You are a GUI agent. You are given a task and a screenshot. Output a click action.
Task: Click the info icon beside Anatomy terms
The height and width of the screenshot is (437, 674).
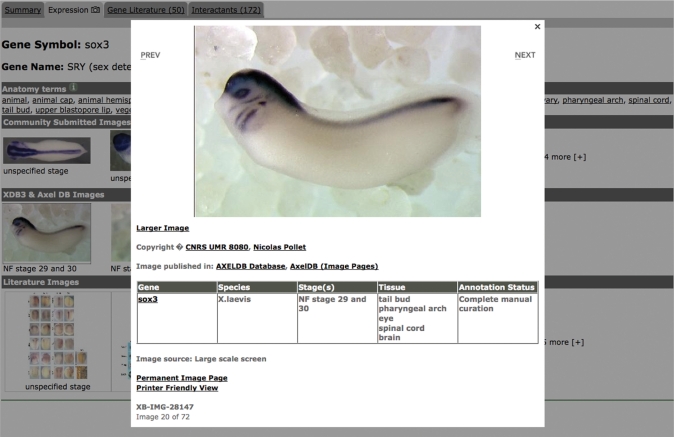73,88
